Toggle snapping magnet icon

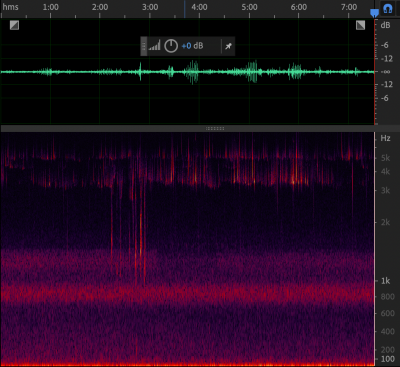pyautogui.click(x=387, y=9)
